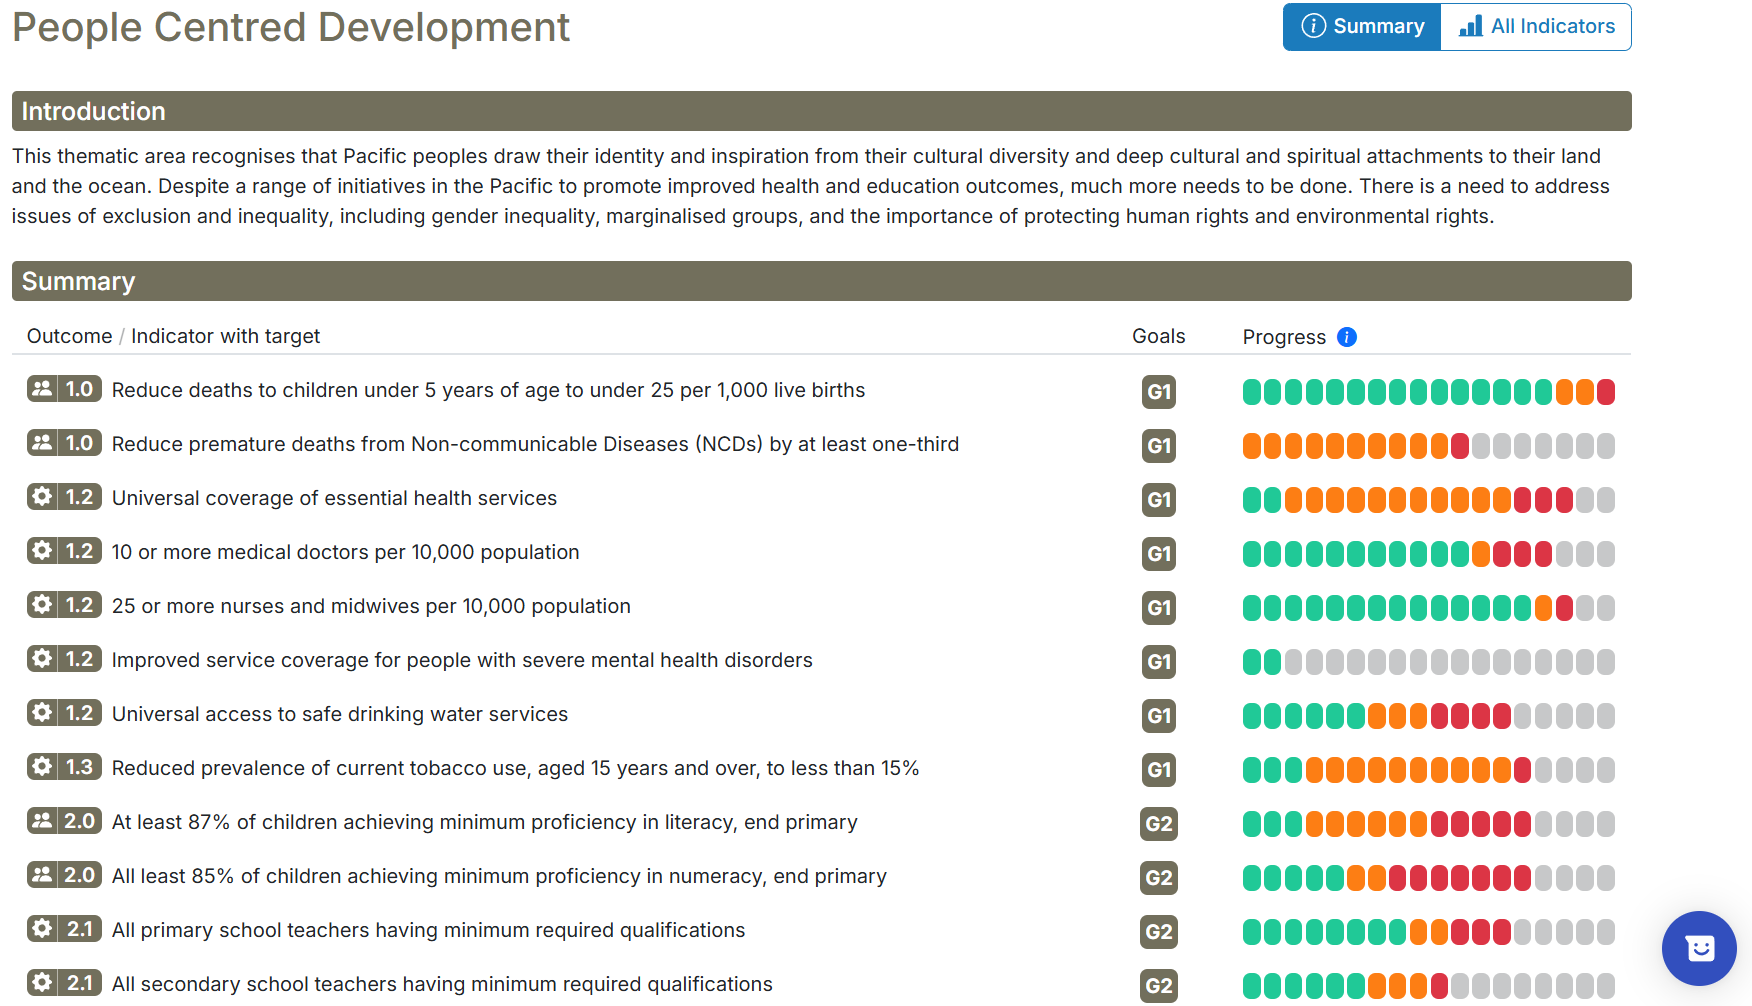Click G1 goal badge for tobacco use row
The width and height of the screenshot is (1752, 1006).
[x=1159, y=770]
